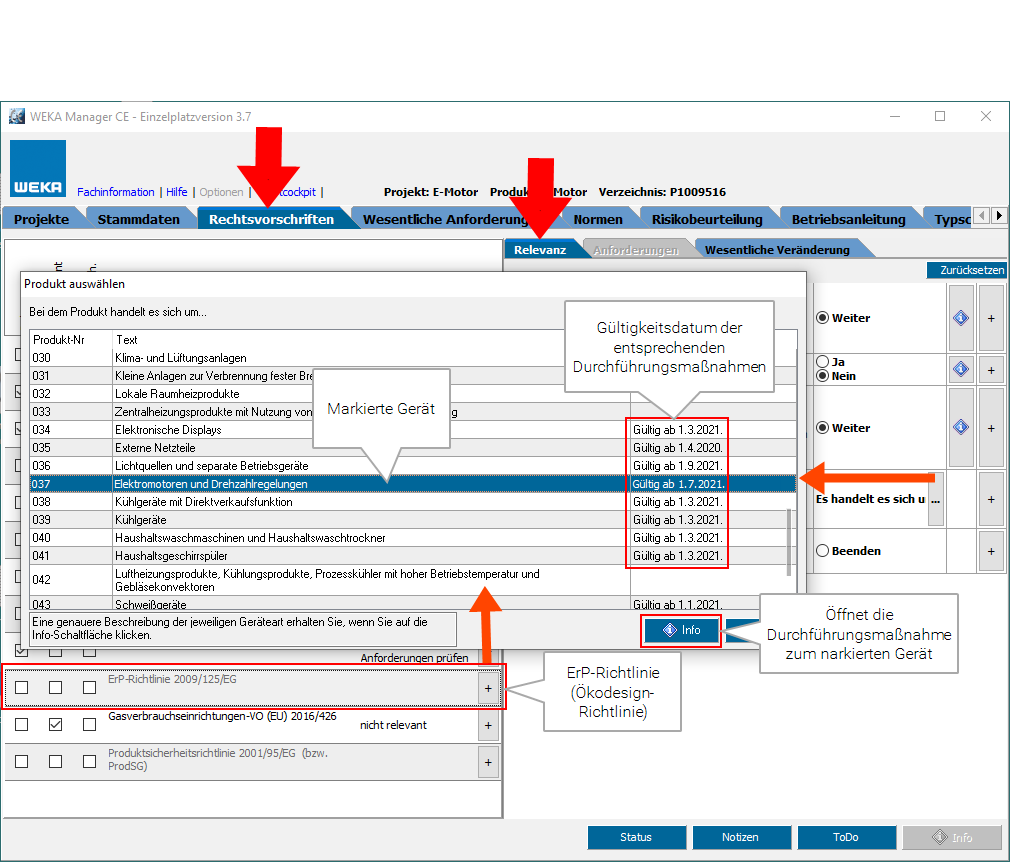The width and height of the screenshot is (1010, 862).
Task: Select the 'Beenden' radio option
Action: click(823, 551)
